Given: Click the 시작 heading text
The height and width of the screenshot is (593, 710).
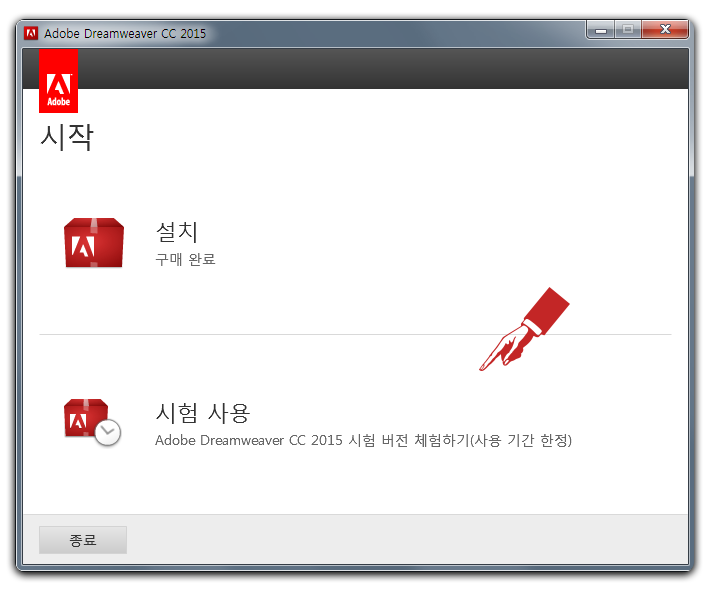Looking at the screenshot, I should (67, 137).
